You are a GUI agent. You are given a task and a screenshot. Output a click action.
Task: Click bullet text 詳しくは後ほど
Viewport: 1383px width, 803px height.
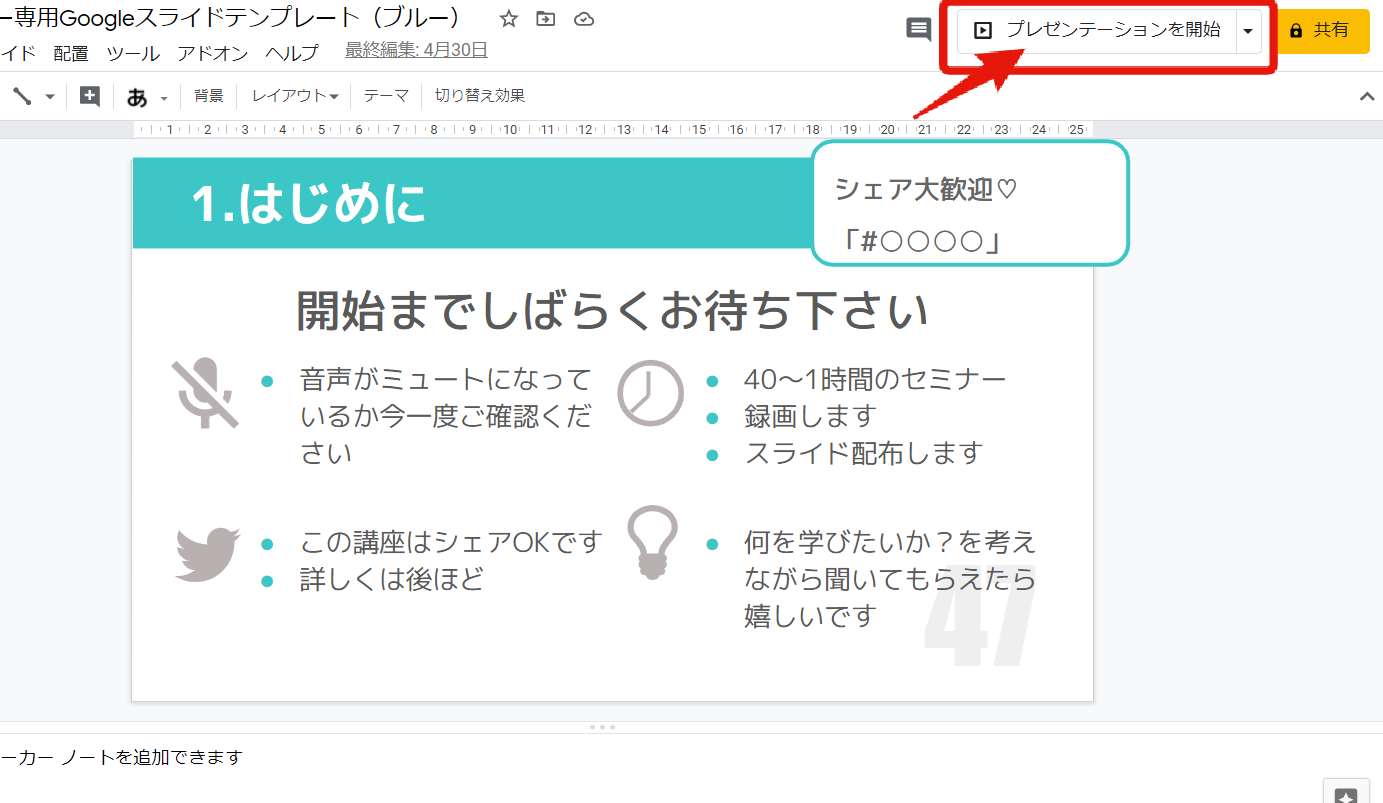392,579
